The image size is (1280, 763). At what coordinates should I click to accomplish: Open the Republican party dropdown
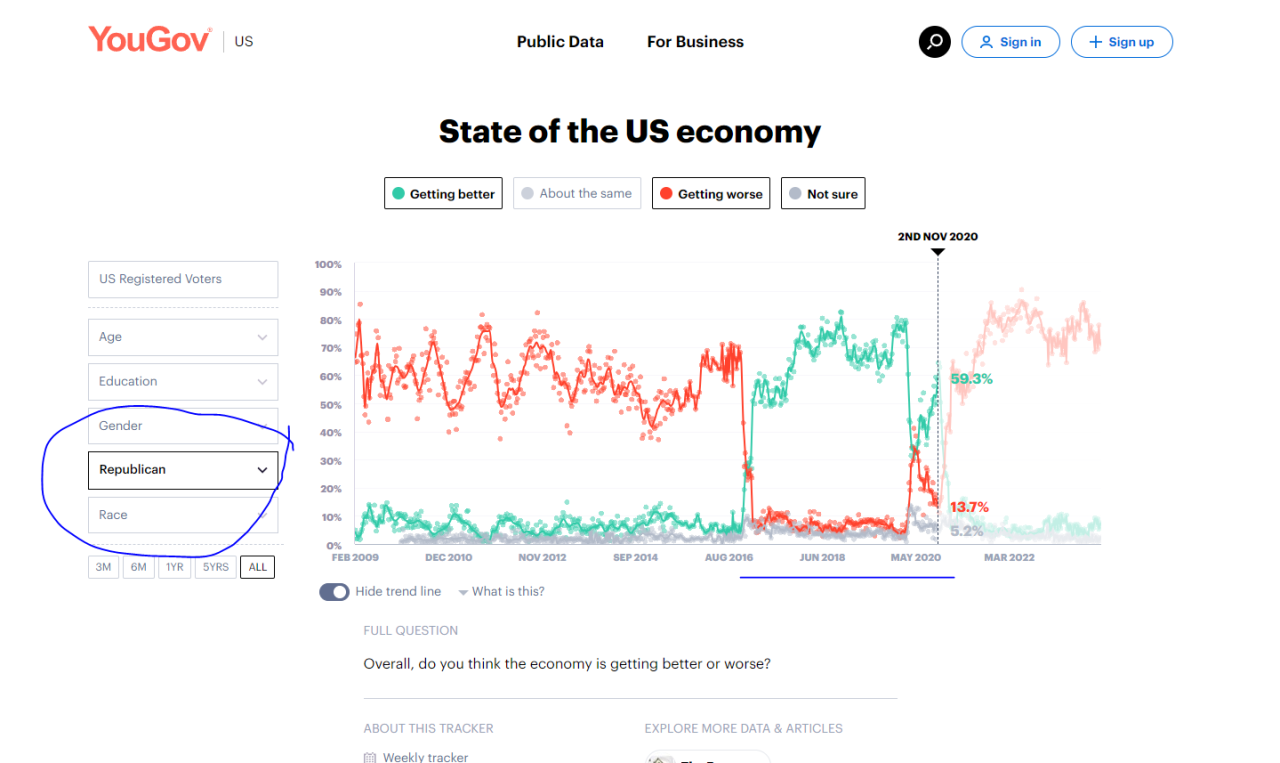pyautogui.click(x=183, y=470)
